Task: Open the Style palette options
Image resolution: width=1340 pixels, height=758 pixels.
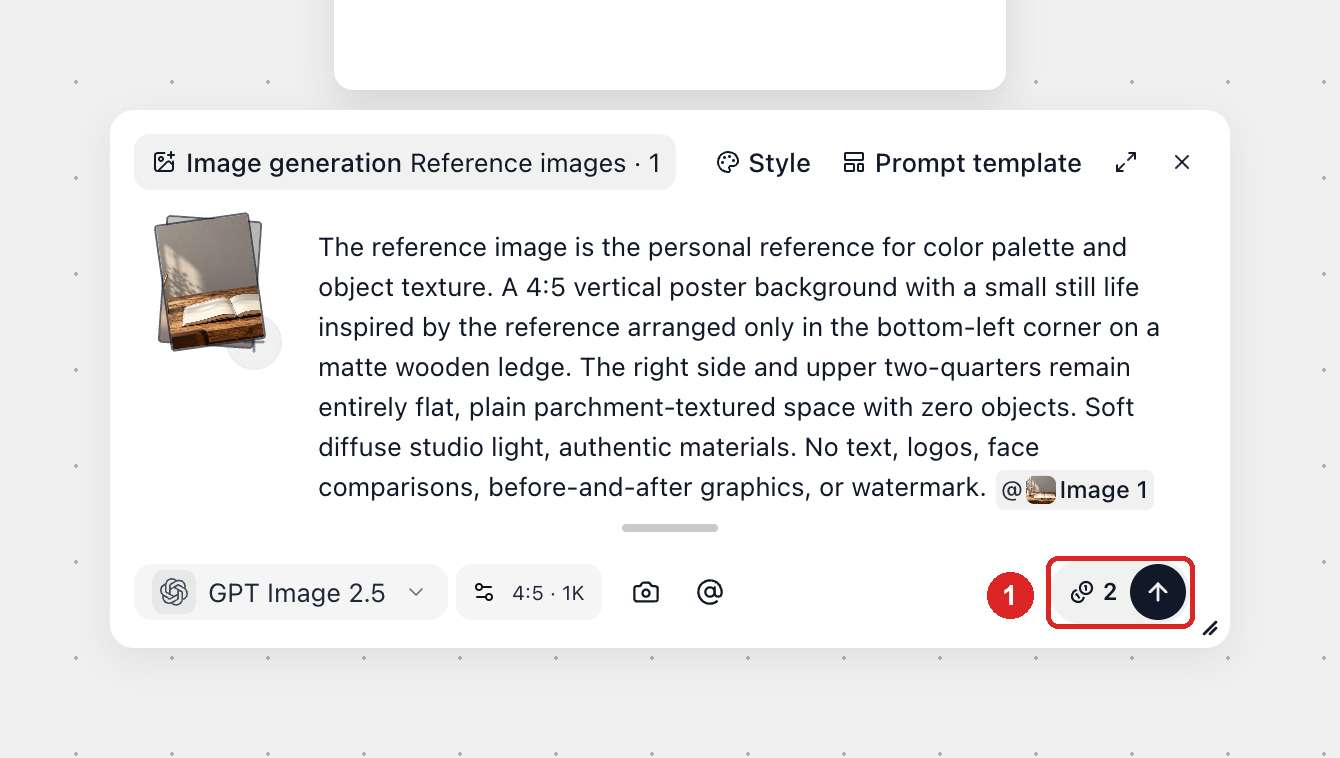Action: 763,163
